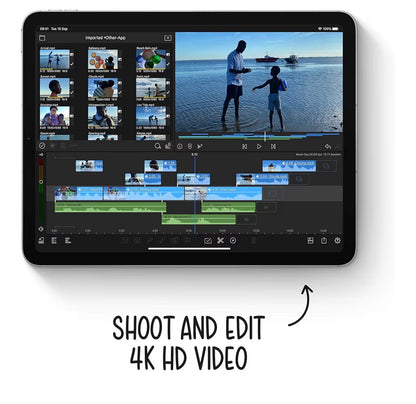
Task: Toggle the checkmark circle below the library
Action: pyautogui.click(x=42, y=146)
